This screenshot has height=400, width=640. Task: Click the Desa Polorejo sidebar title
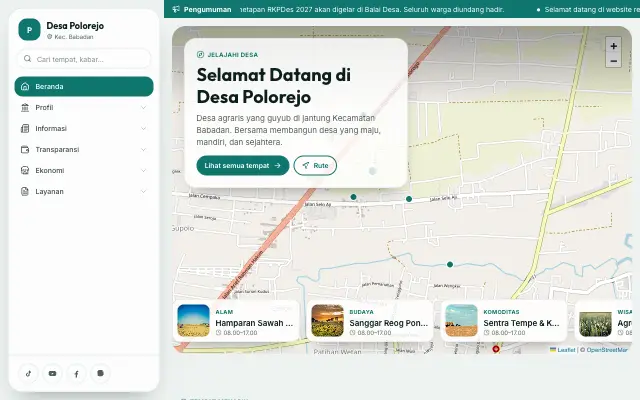click(75, 26)
